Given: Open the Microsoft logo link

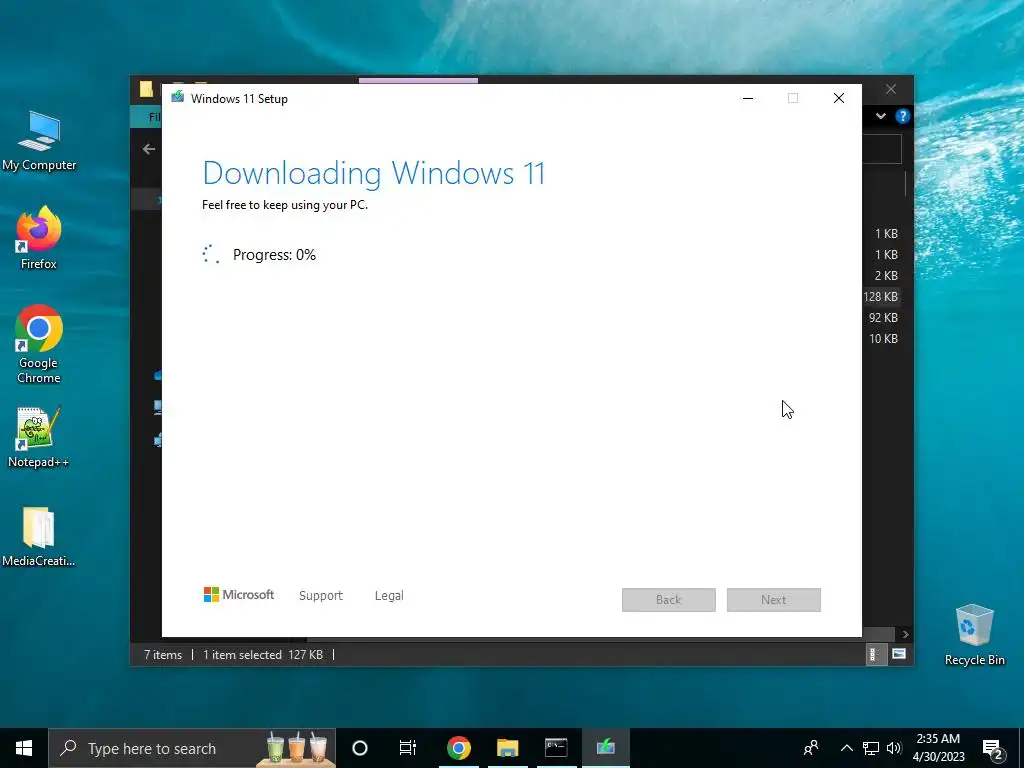Looking at the screenshot, I should (x=238, y=595).
